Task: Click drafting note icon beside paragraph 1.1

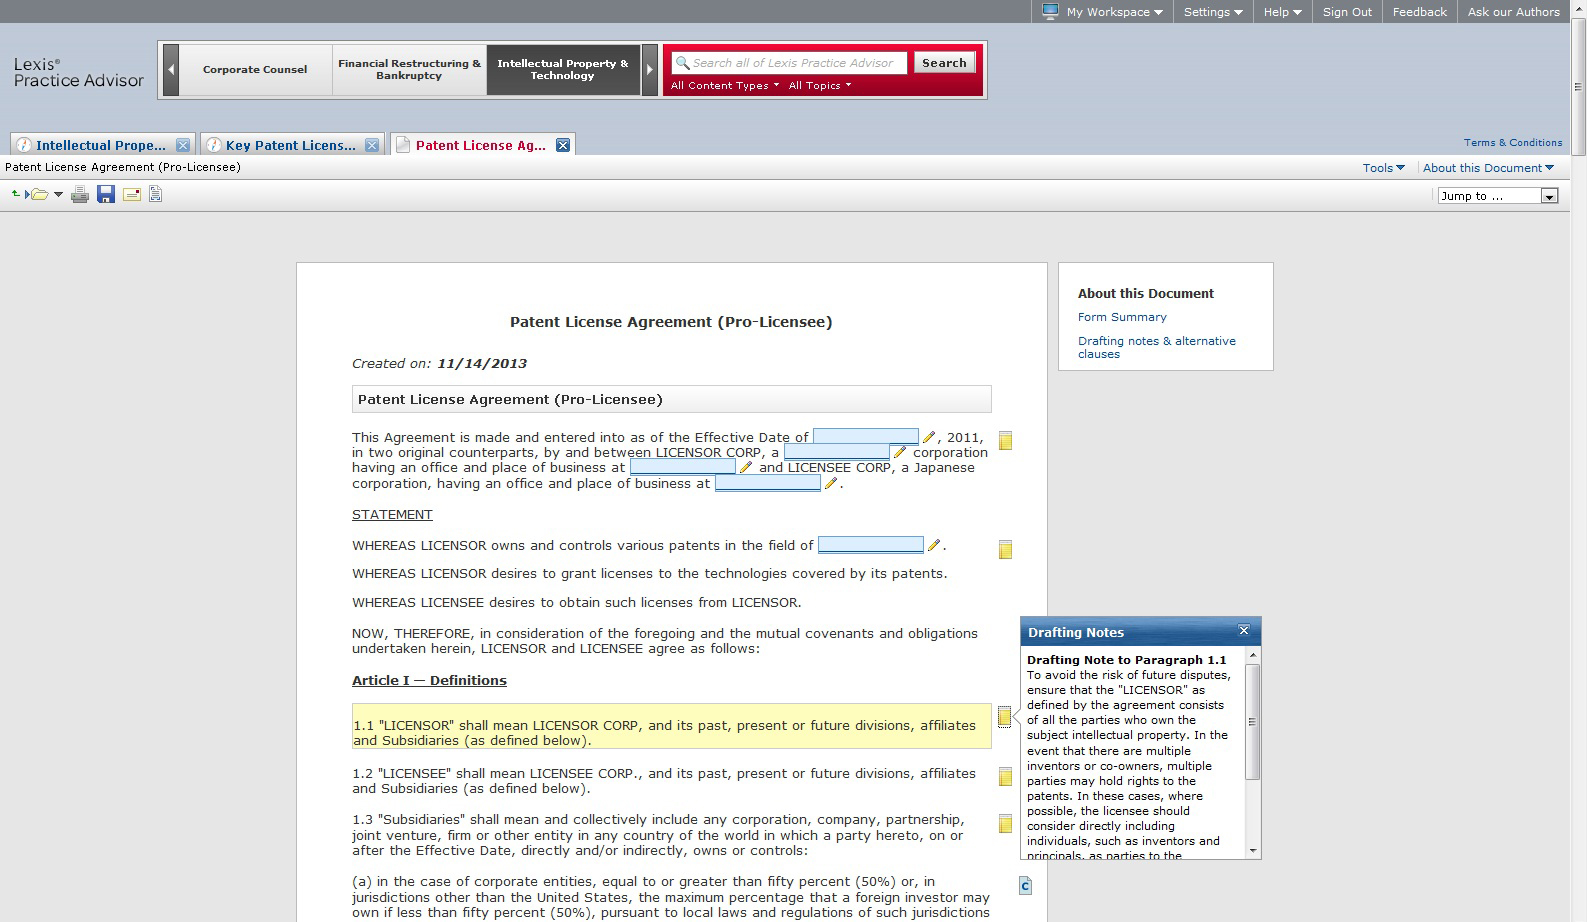Action: pos(1004,716)
